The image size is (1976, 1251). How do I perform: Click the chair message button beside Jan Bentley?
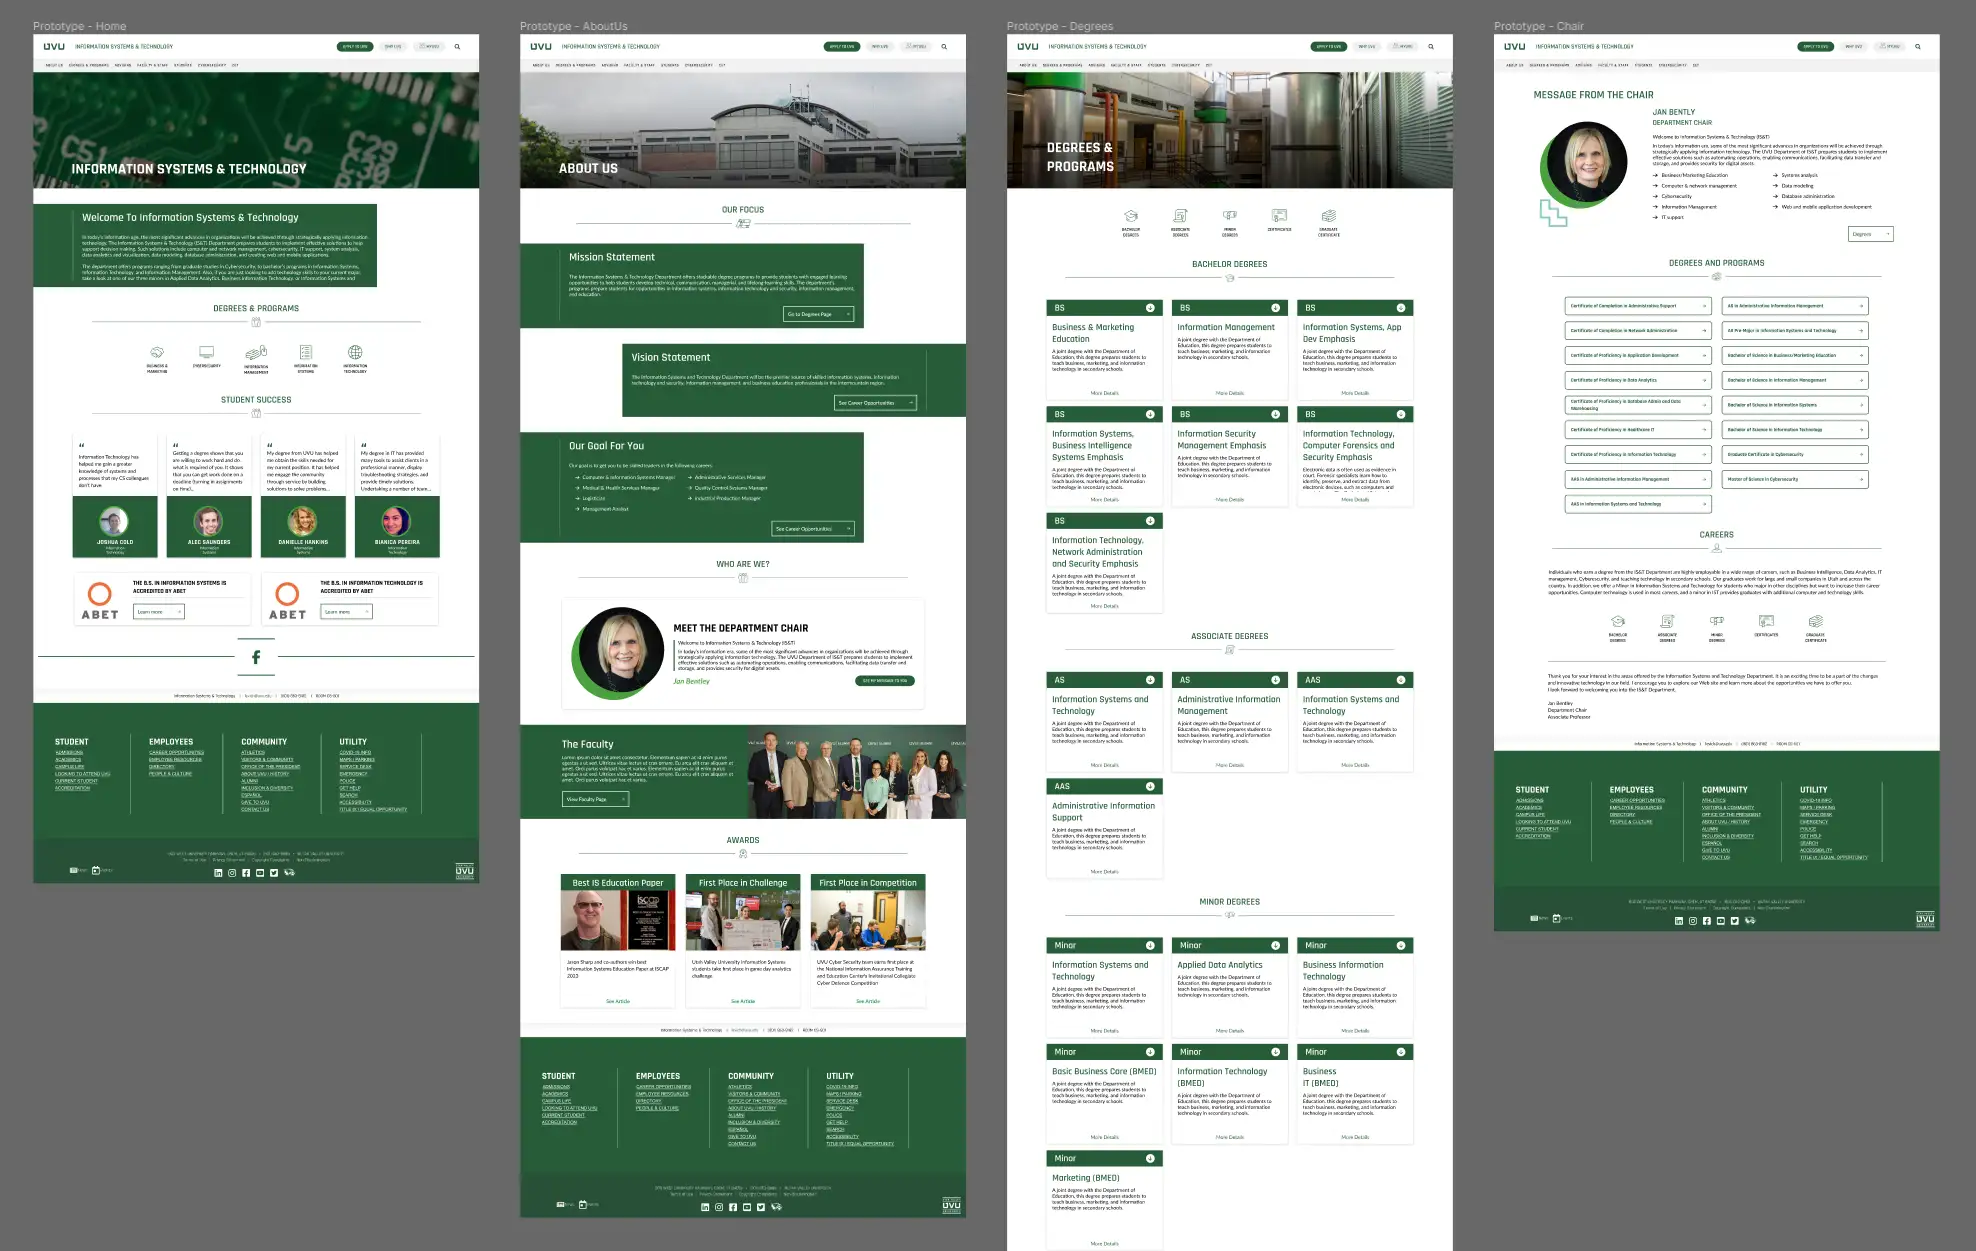click(x=885, y=681)
